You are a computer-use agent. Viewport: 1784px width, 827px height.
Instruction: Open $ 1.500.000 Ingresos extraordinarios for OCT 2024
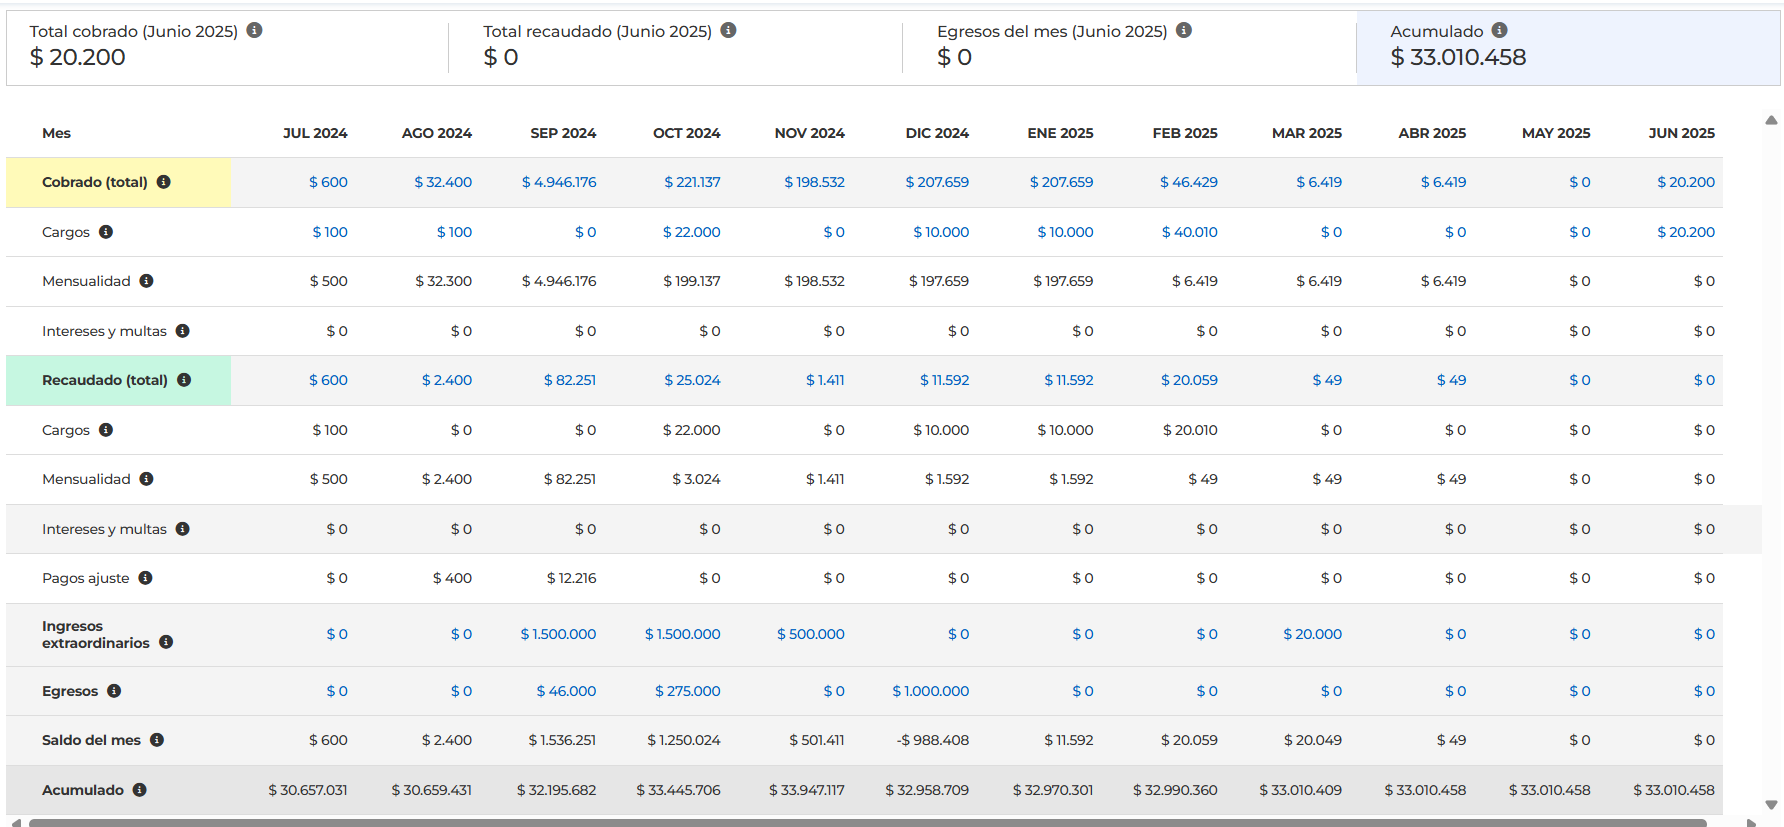tap(682, 634)
